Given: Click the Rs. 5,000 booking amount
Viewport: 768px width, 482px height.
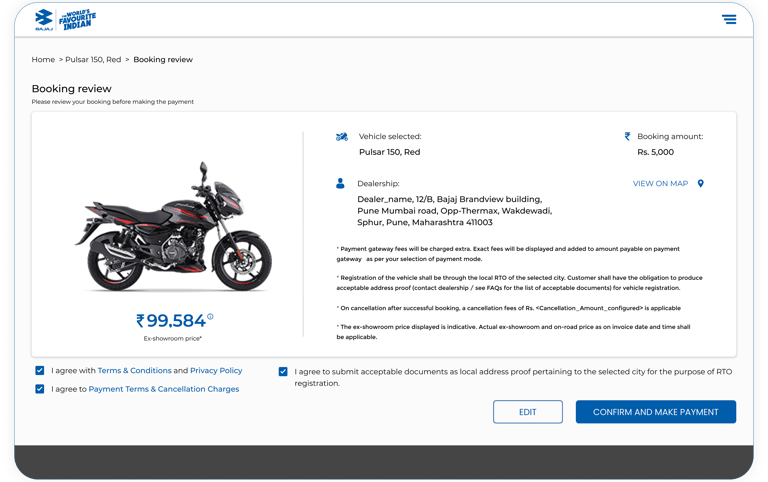Looking at the screenshot, I should click(x=655, y=152).
